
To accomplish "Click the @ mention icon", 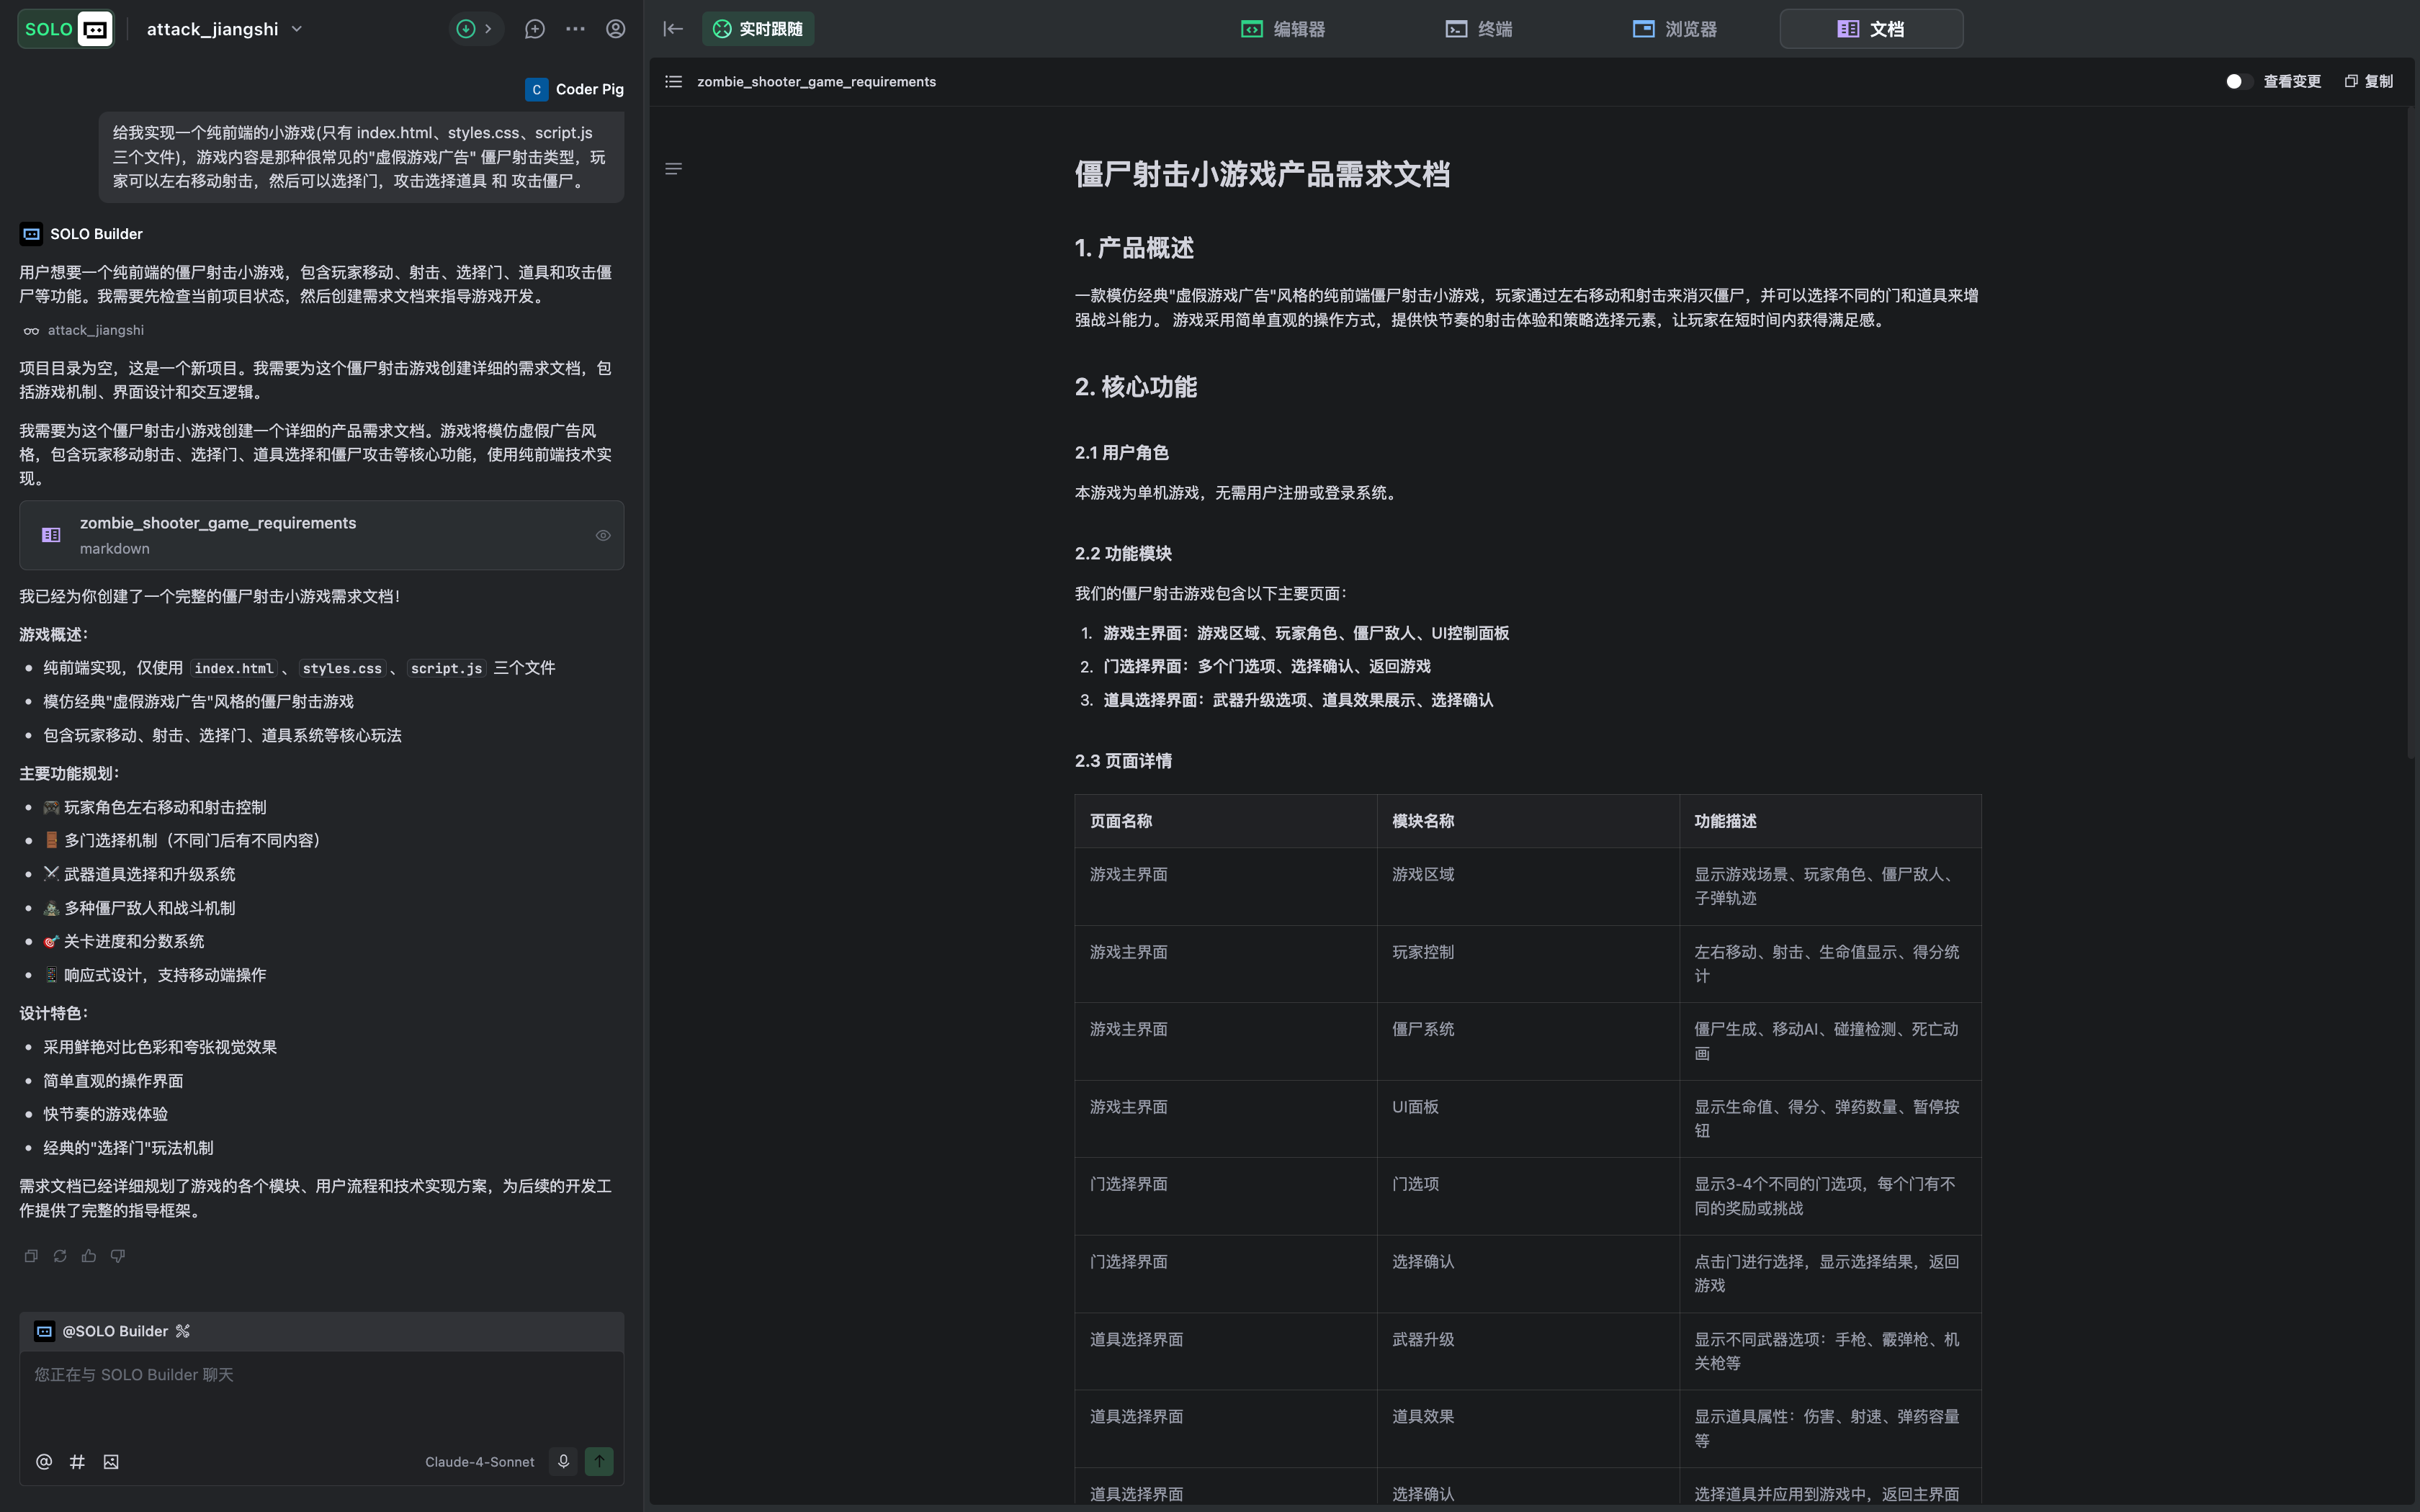I will tap(44, 1462).
